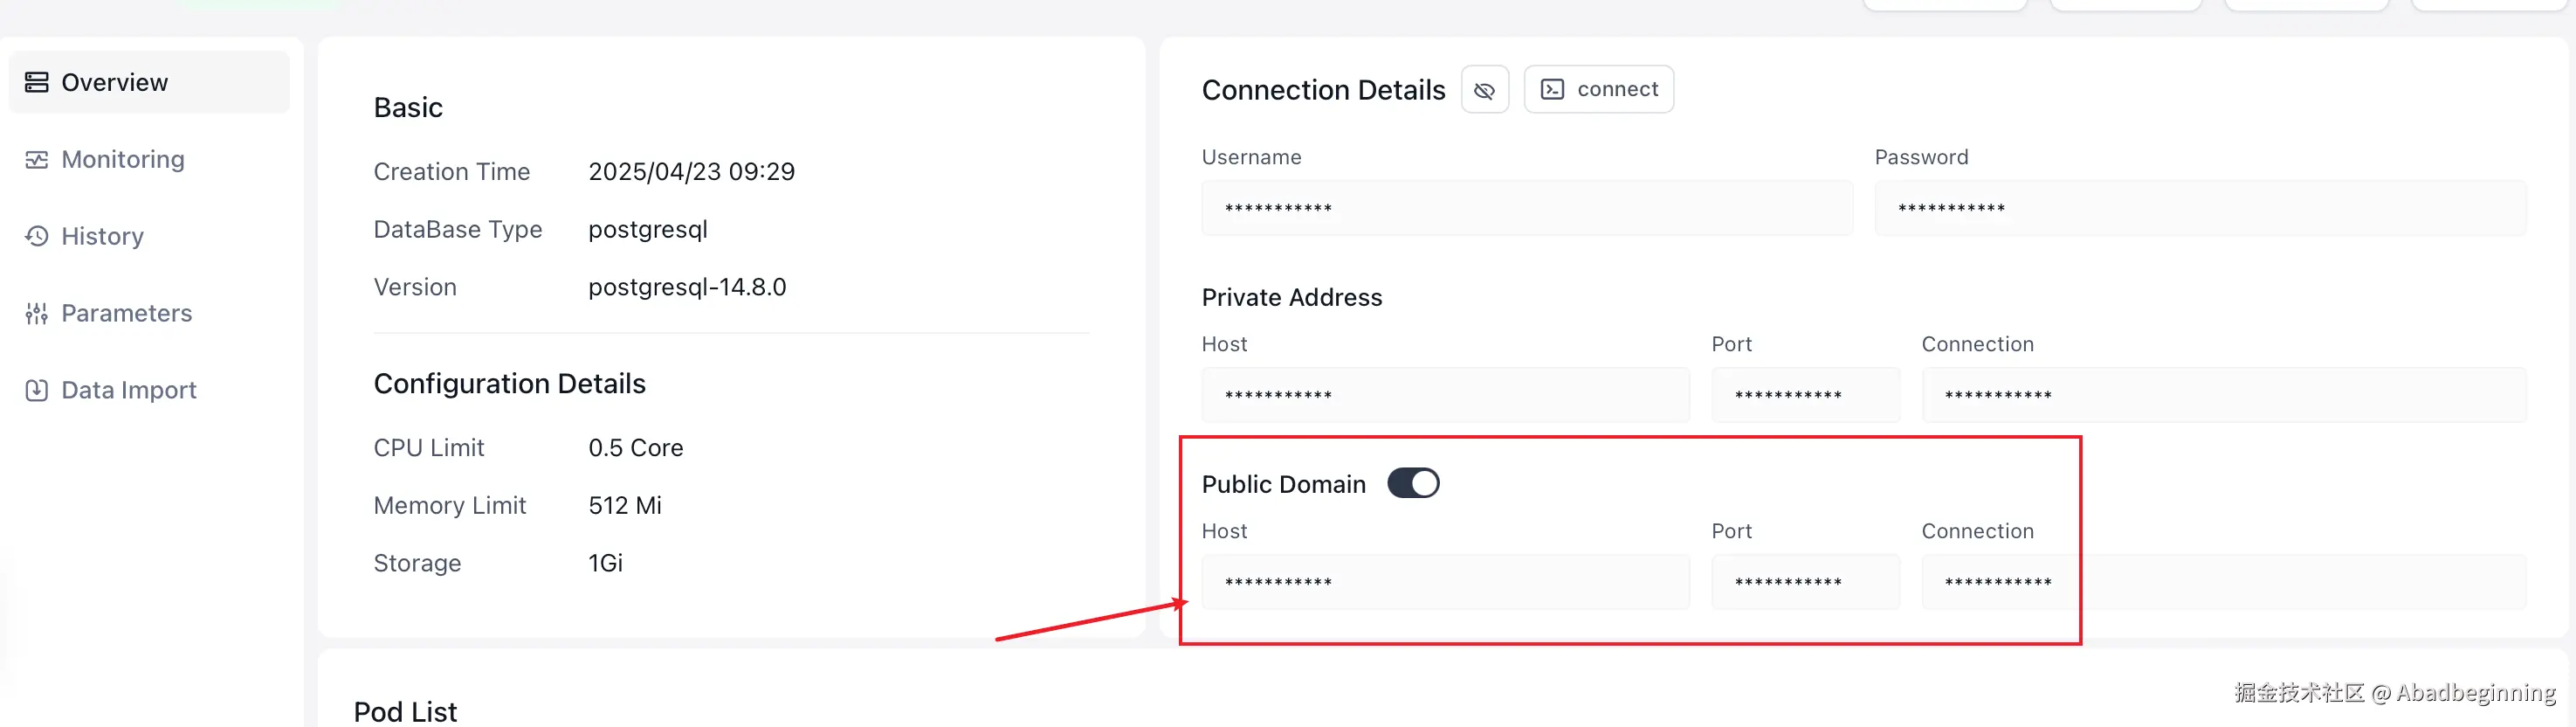This screenshot has width=2576, height=727.
Task: Select the Public Domain Host field
Action: point(1445,582)
